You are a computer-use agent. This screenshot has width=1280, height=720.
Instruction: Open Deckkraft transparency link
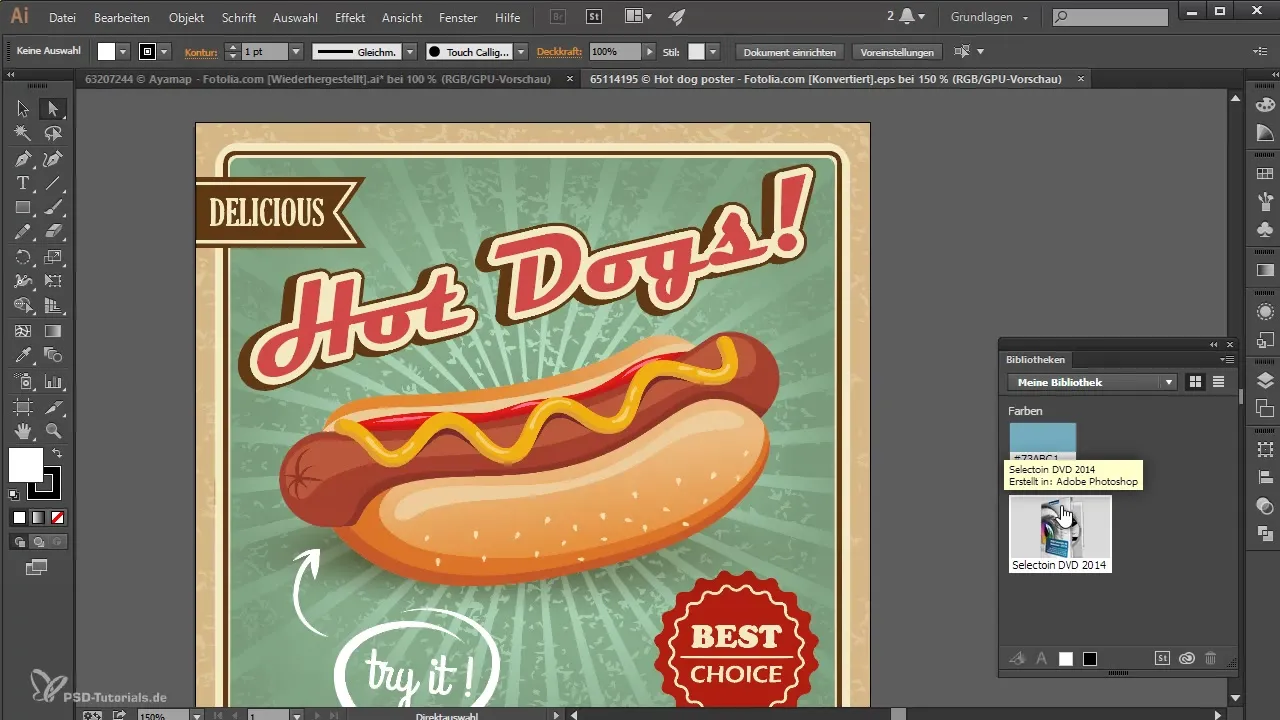(559, 51)
